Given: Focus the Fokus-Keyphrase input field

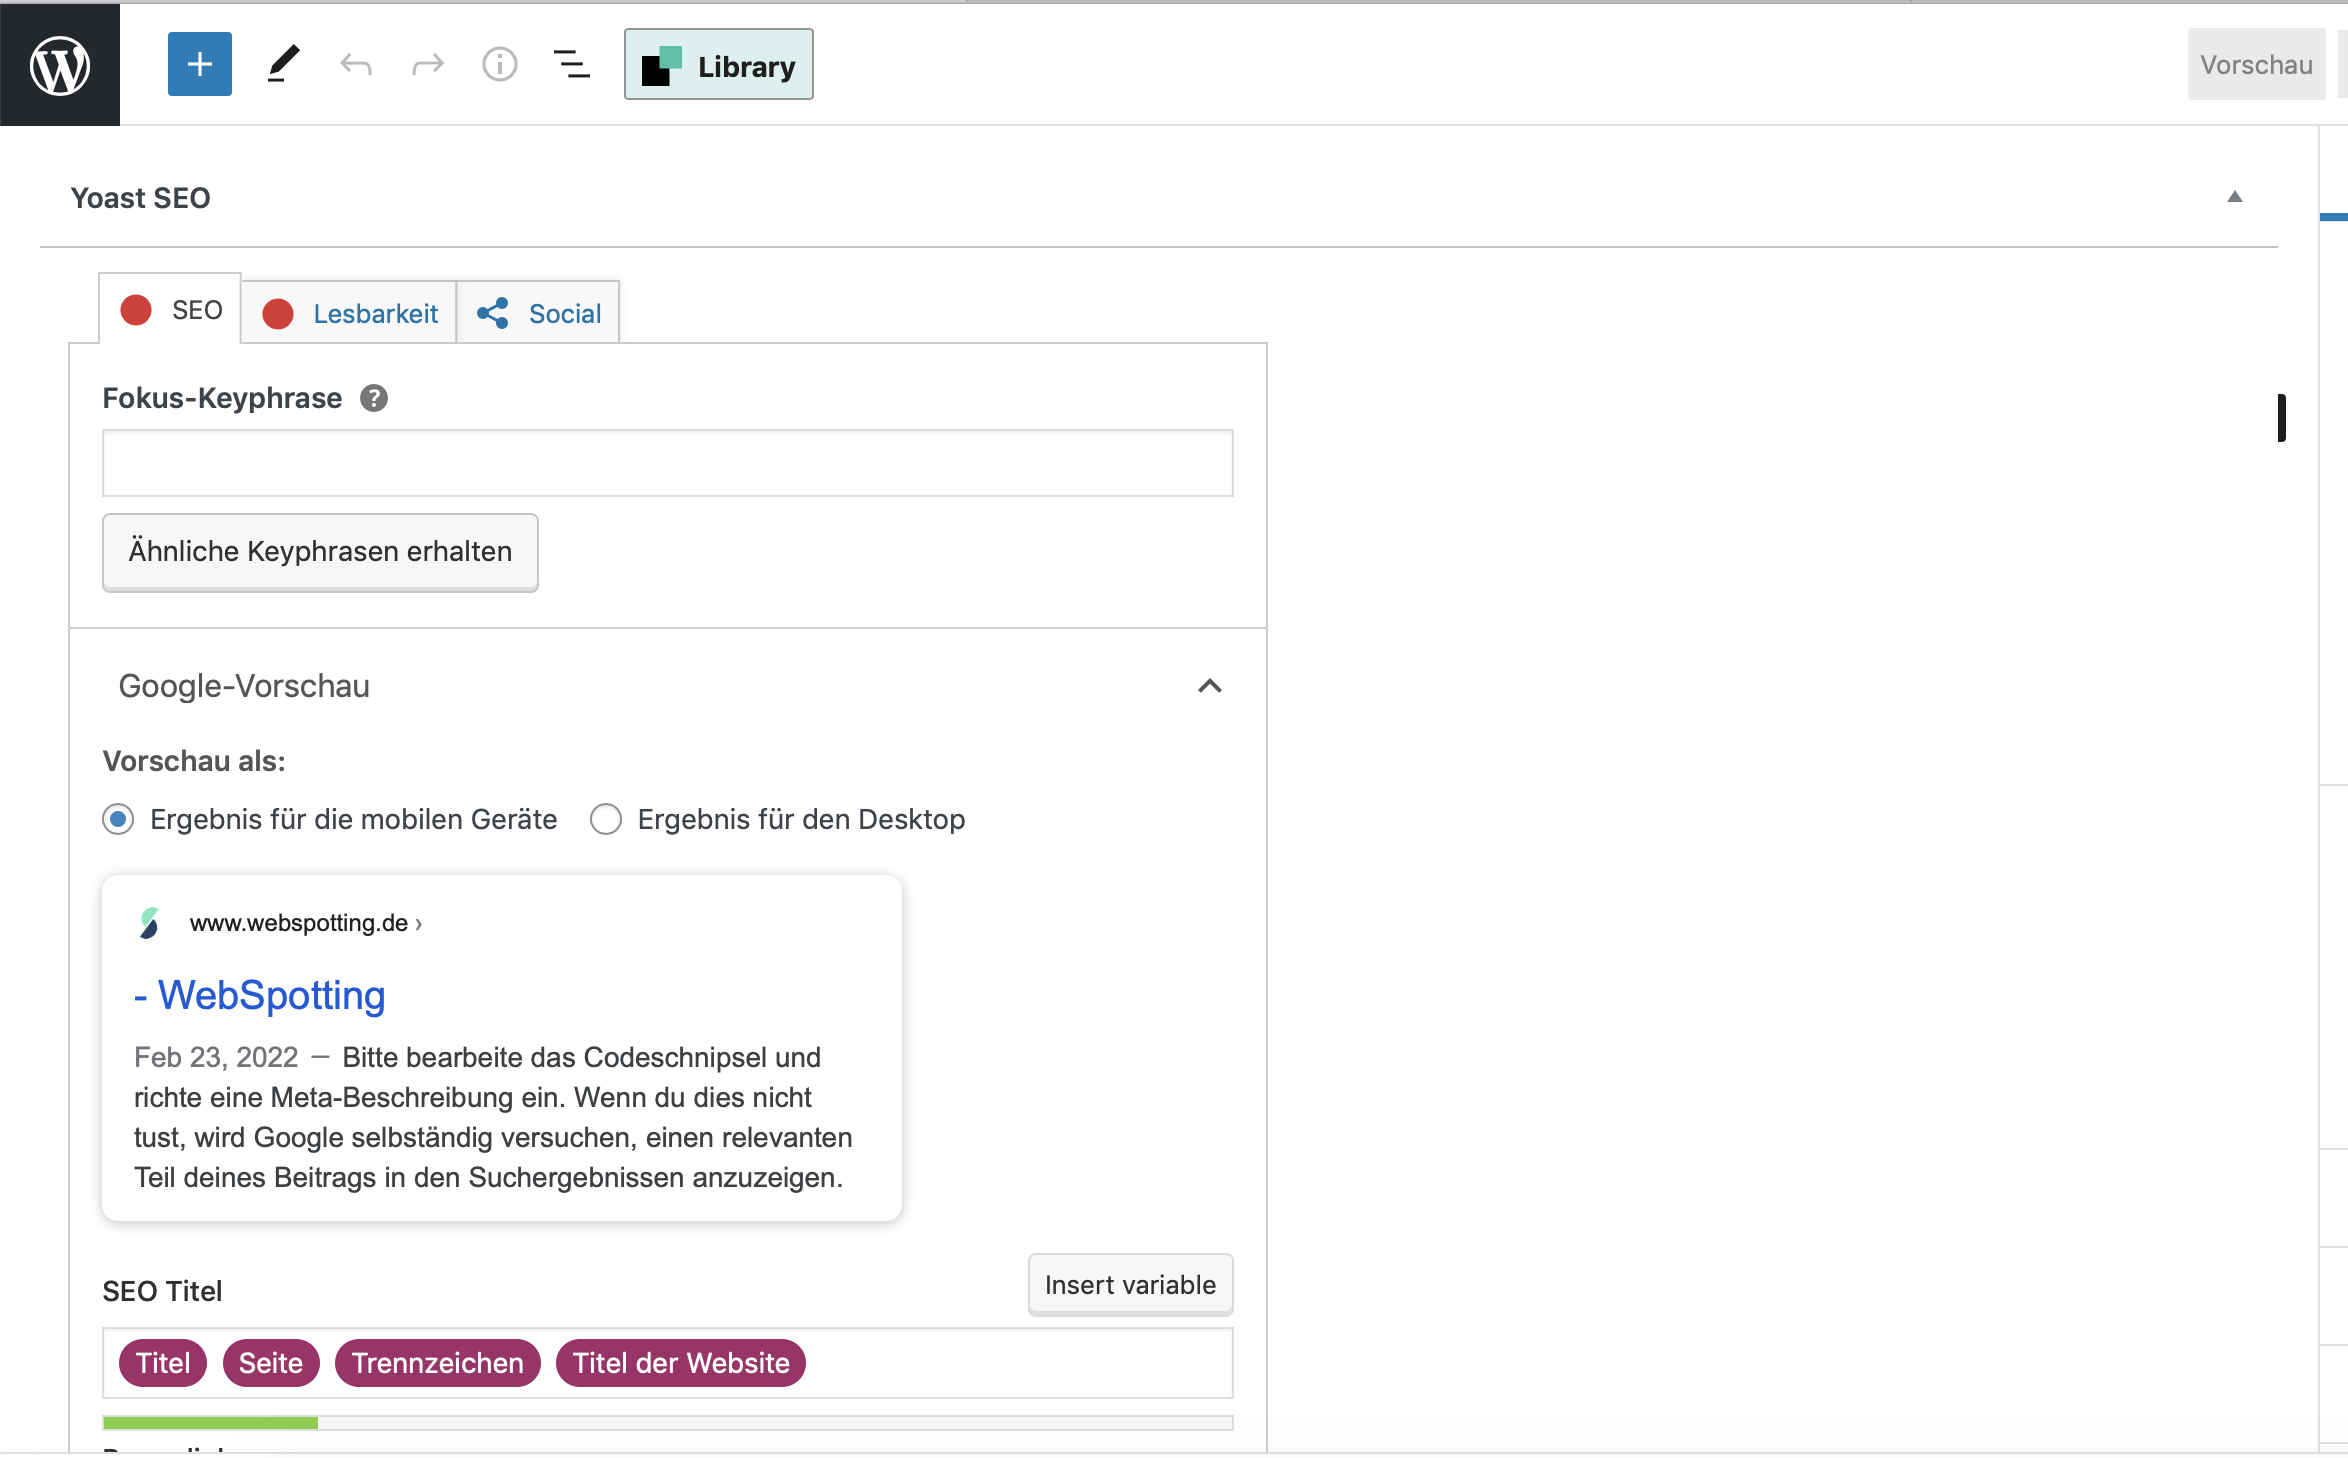Looking at the screenshot, I should point(668,463).
